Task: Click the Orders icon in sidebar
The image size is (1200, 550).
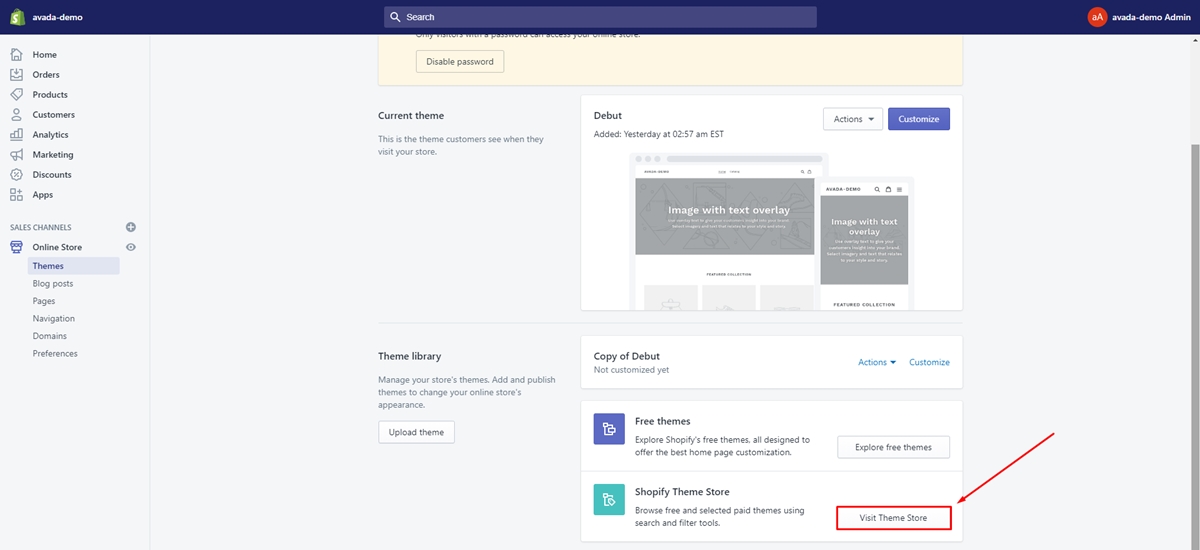Action: 16,74
